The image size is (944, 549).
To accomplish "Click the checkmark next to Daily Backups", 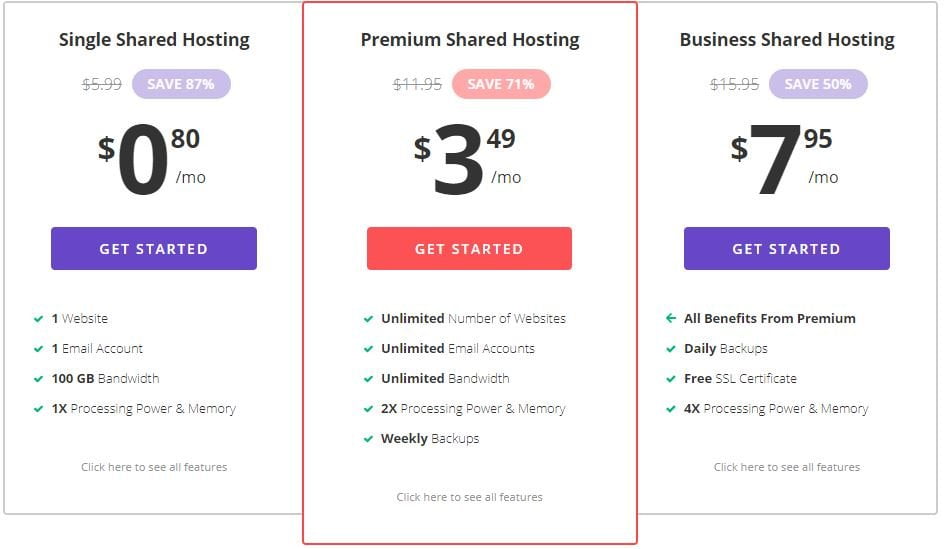I will point(671,349).
